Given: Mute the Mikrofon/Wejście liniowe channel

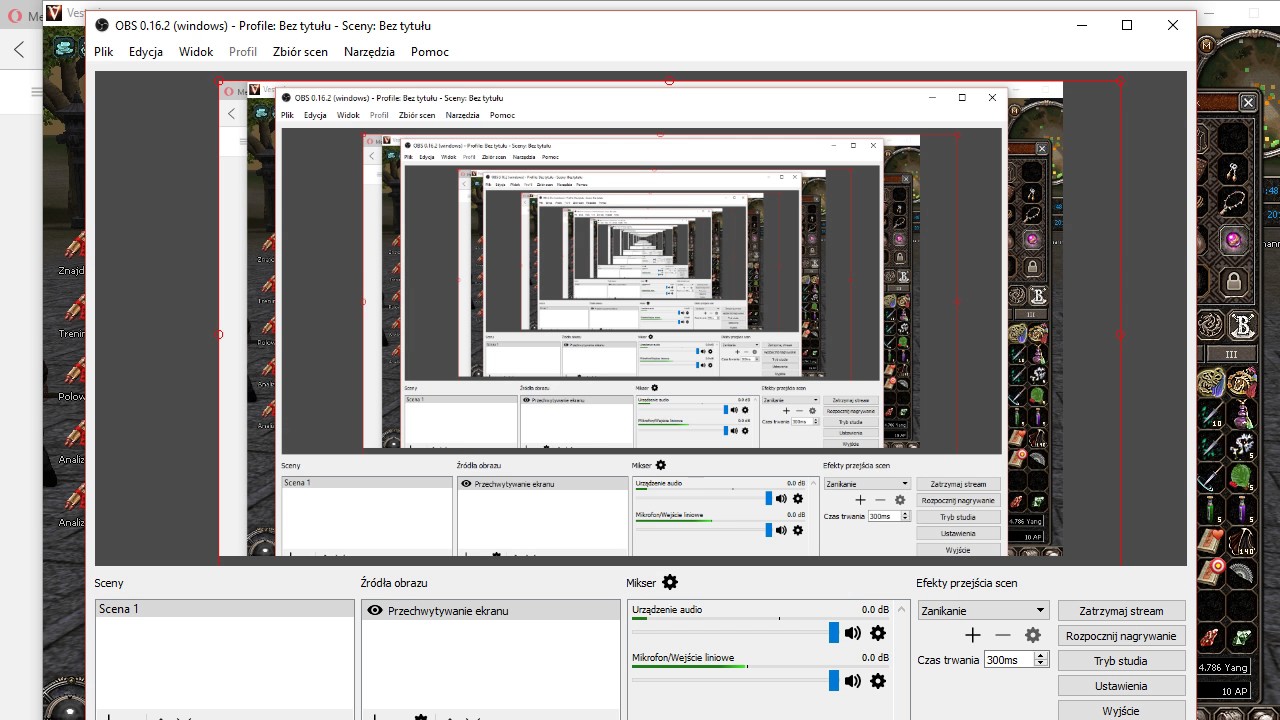Looking at the screenshot, I should point(852,681).
